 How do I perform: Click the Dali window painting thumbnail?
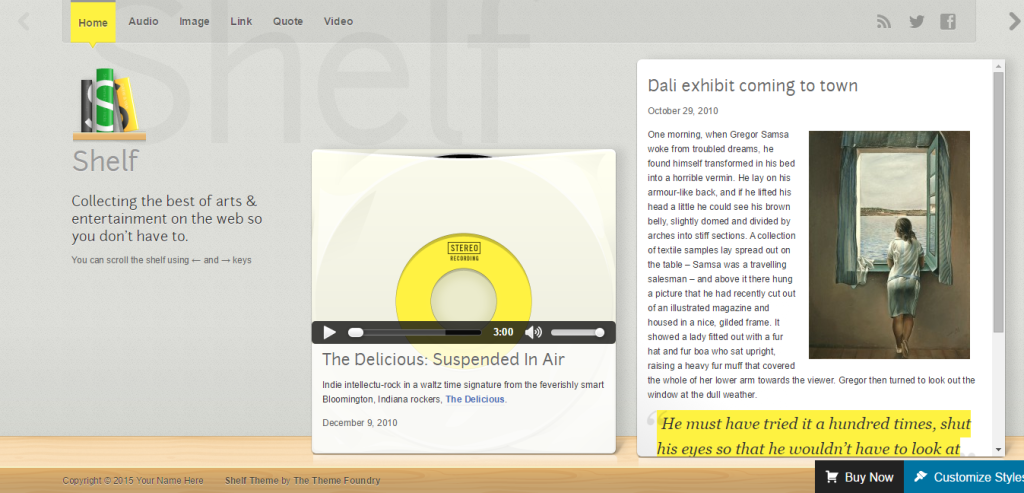(x=889, y=245)
